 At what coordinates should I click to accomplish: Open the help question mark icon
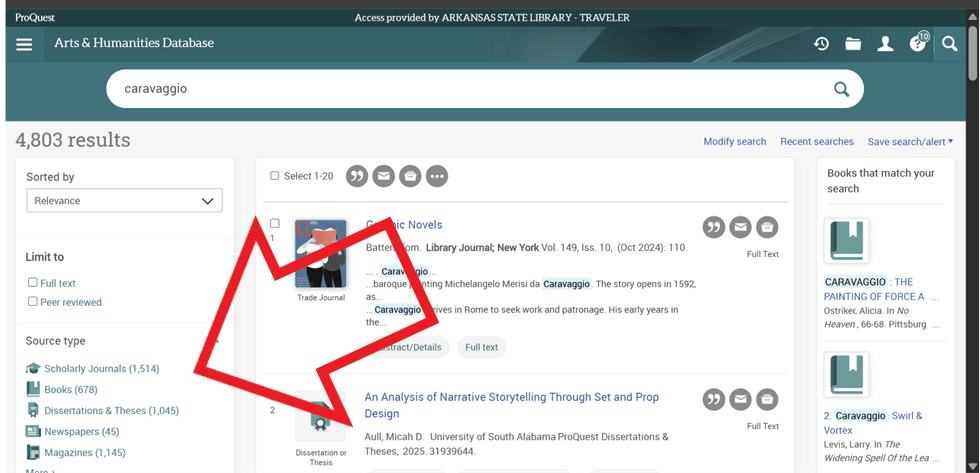917,44
